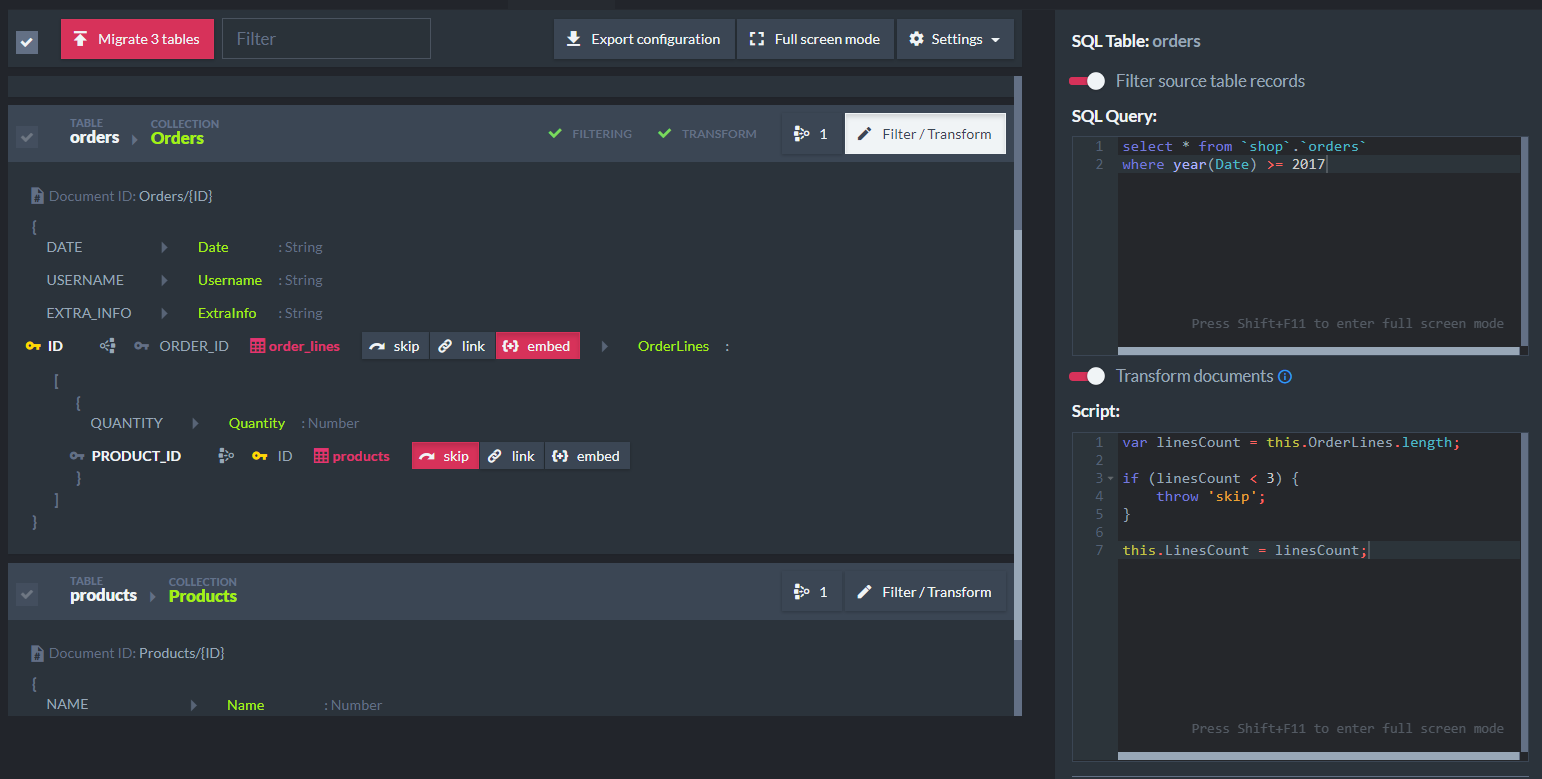Click the FILTERING status indicator
Screen dimensions: 1542x779
click(590, 133)
